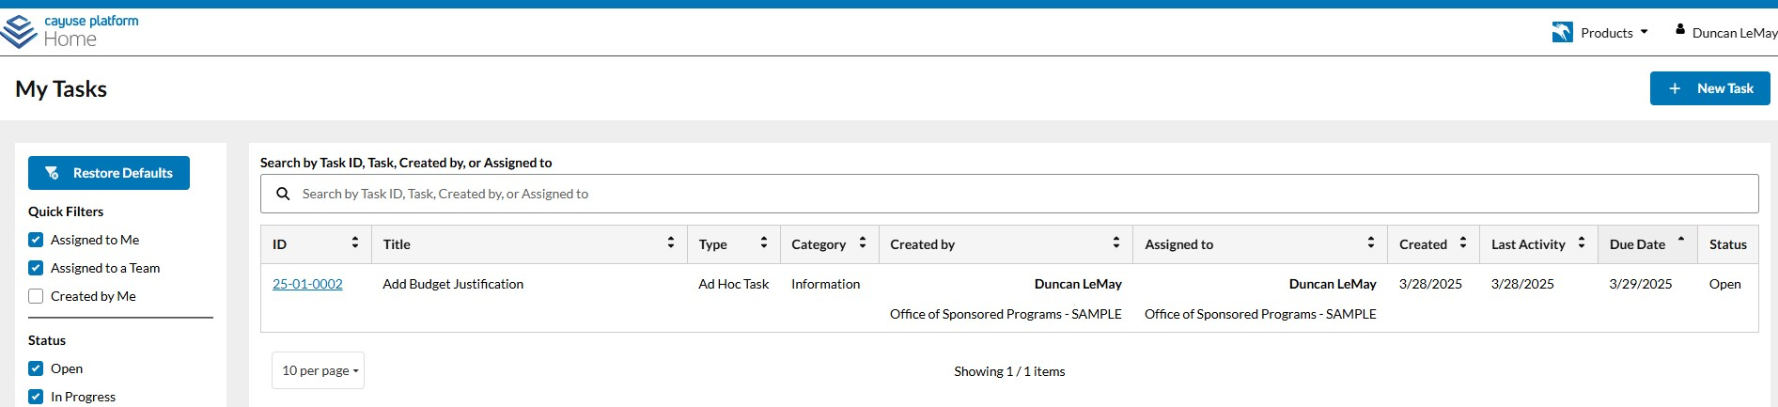Uncheck the Assigned to Me filter
1778x407 pixels.
pos(36,240)
